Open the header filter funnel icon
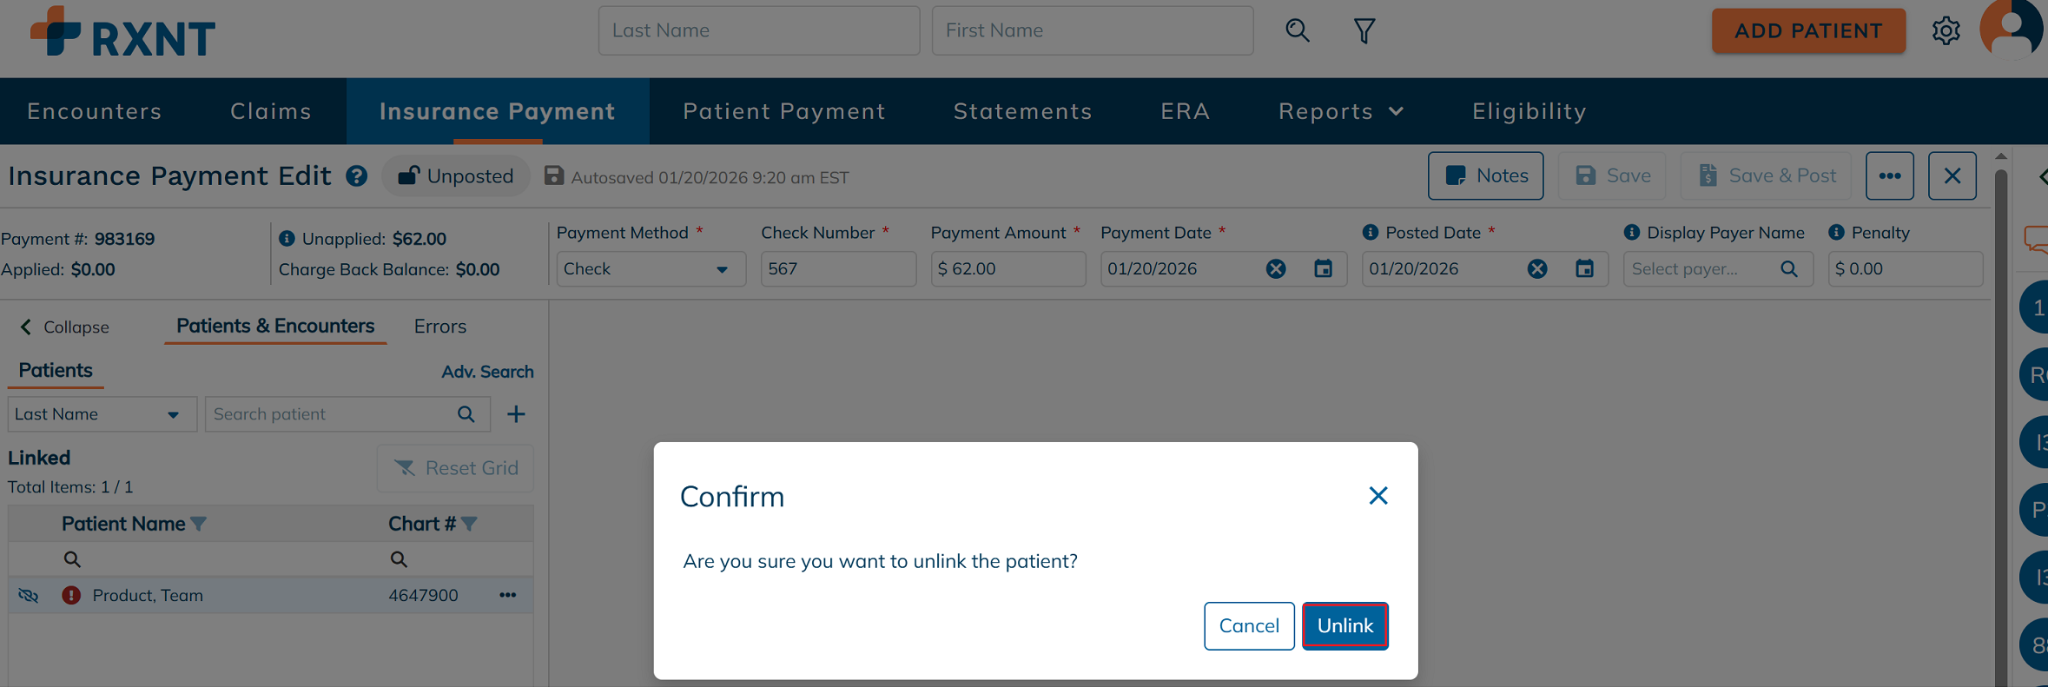The width and height of the screenshot is (2048, 687). point(1364,31)
